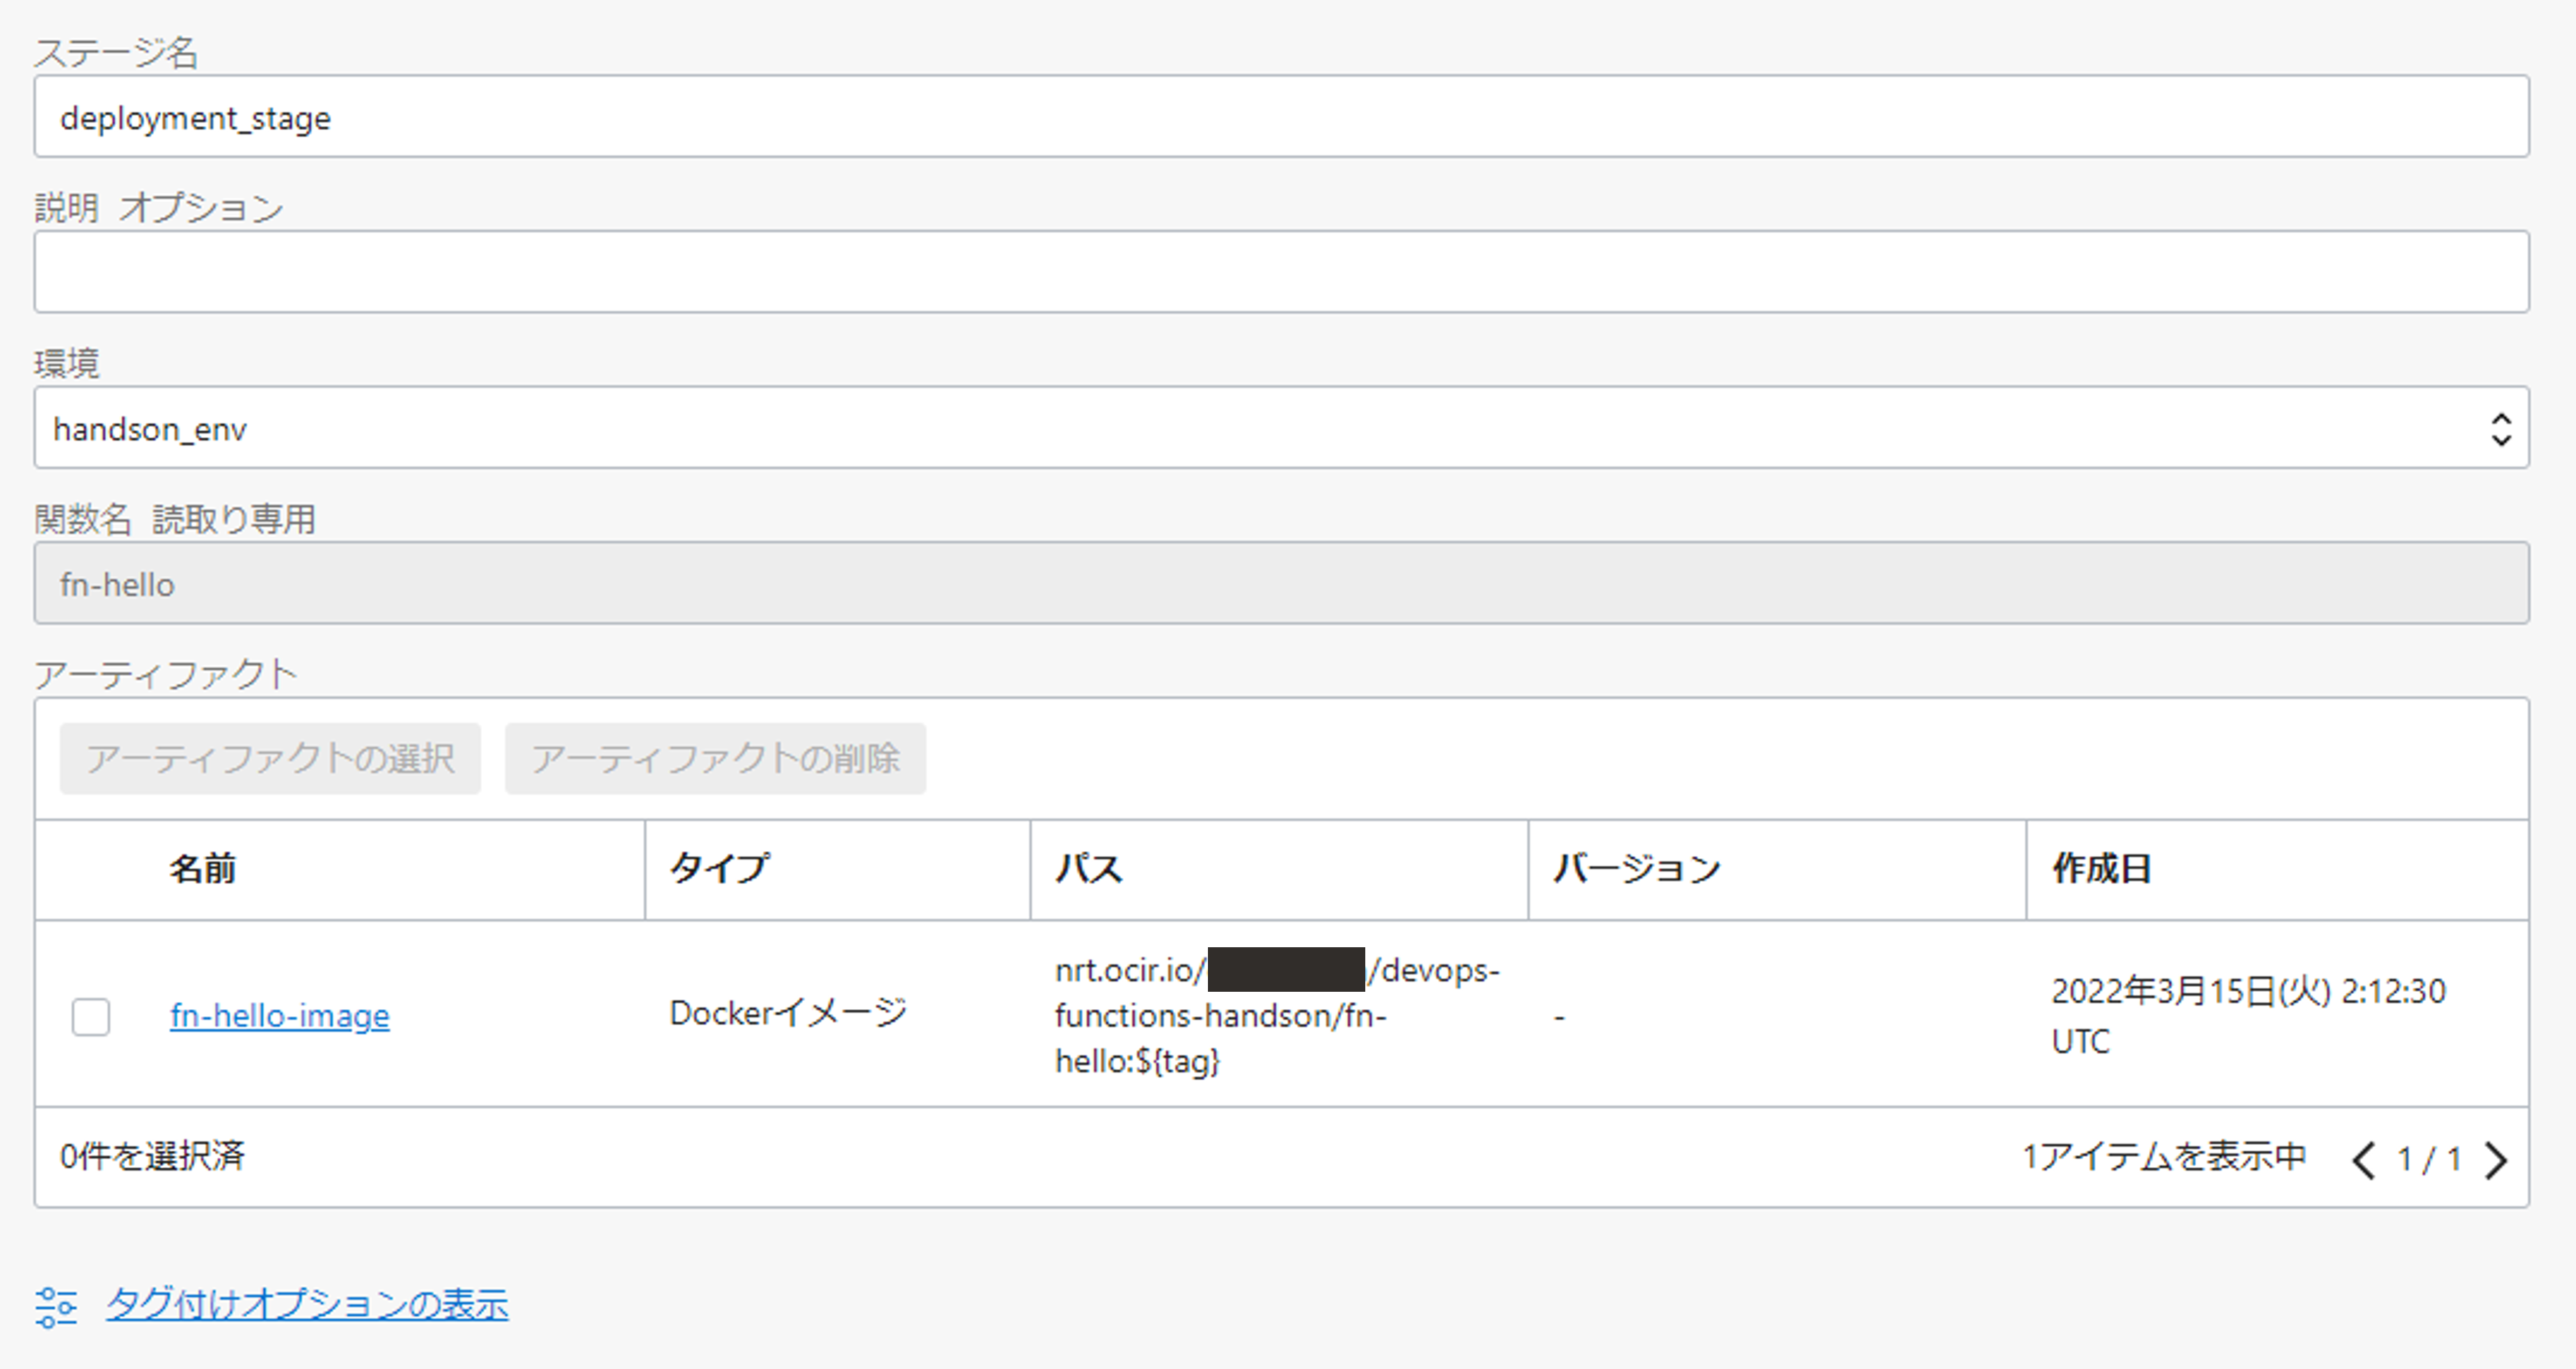Click the Dockerイメージ type cell
2576x1369 pixels.
coord(788,1013)
